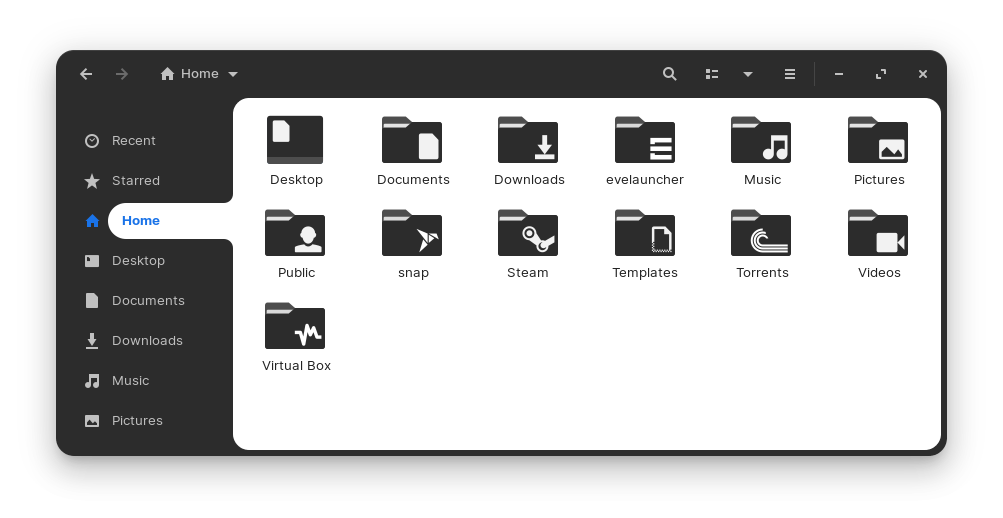The image size is (1003, 518).
Task: Select the Pictures folder icon
Action: pyautogui.click(x=878, y=140)
